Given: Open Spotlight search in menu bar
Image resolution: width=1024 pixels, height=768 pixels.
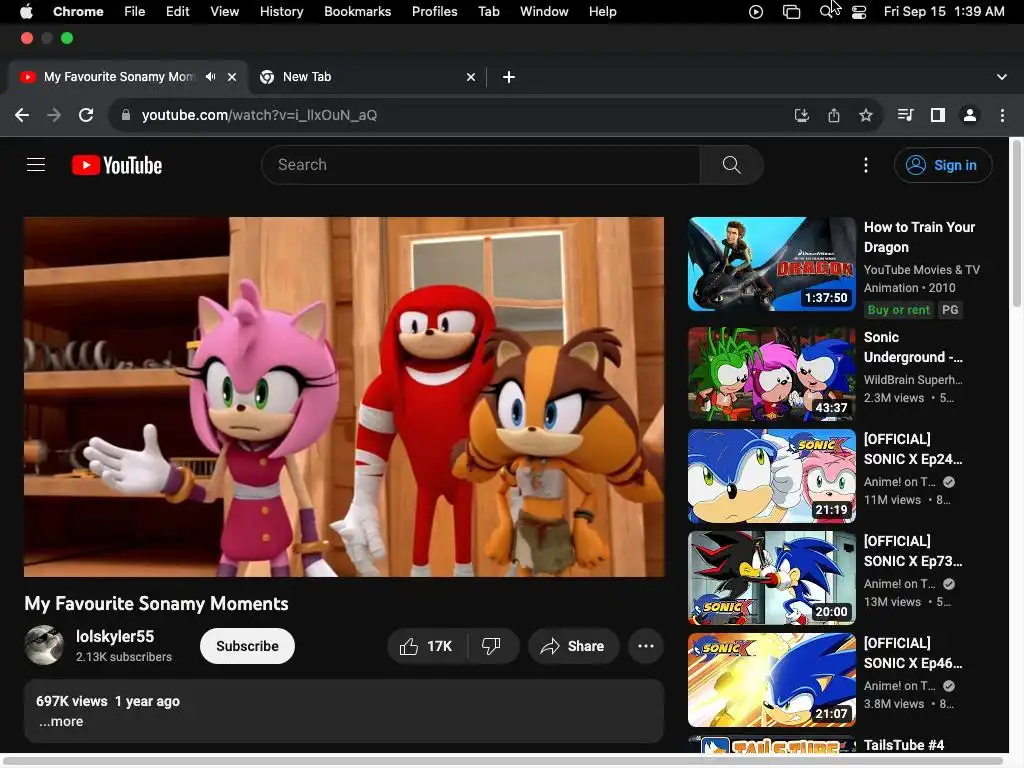Looking at the screenshot, I should tap(827, 12).
